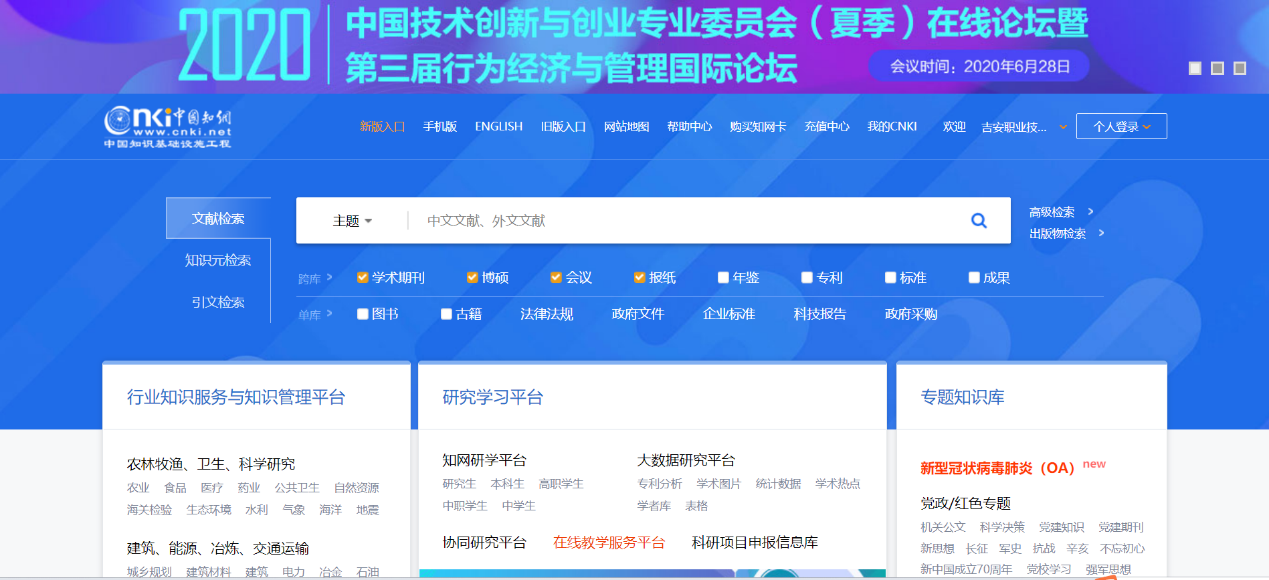
Task: Show the first banner slide indicator
Action: click(1195, 68)
